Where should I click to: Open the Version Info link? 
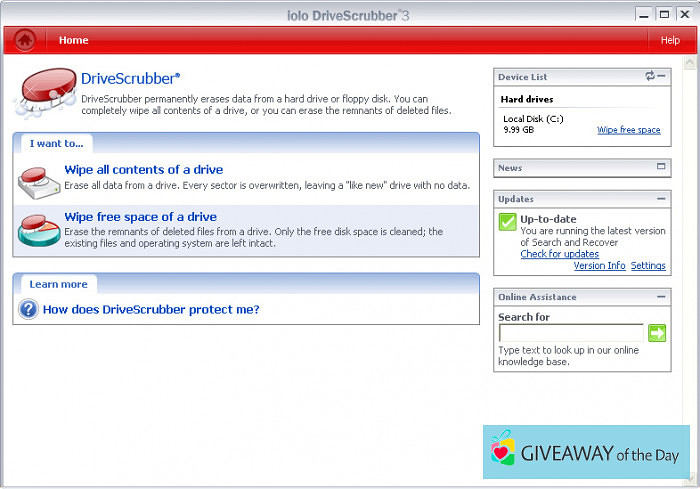[x=599, y=266]
